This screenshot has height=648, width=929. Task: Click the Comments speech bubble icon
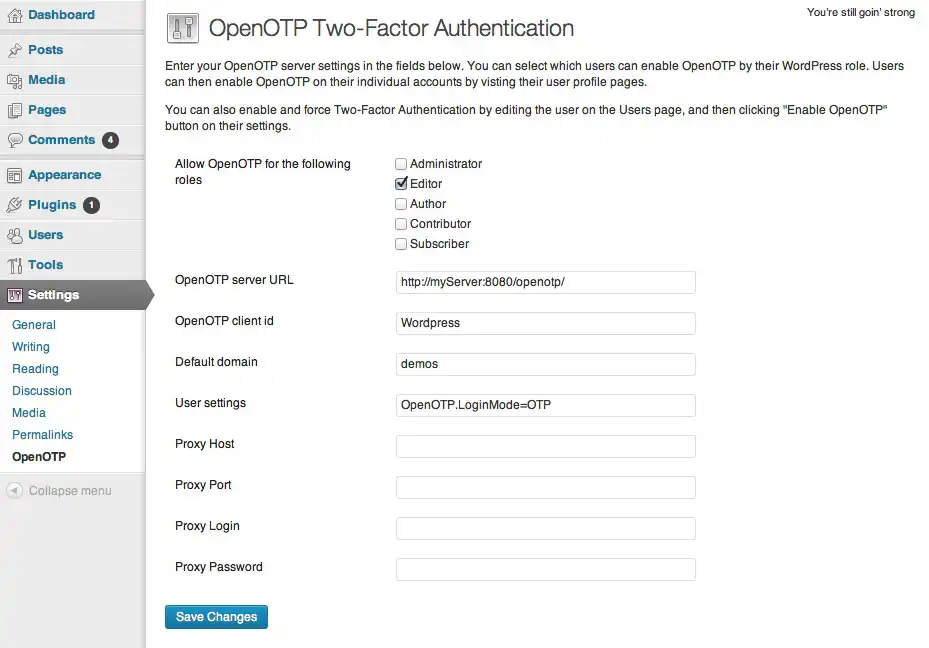point(15,140)
